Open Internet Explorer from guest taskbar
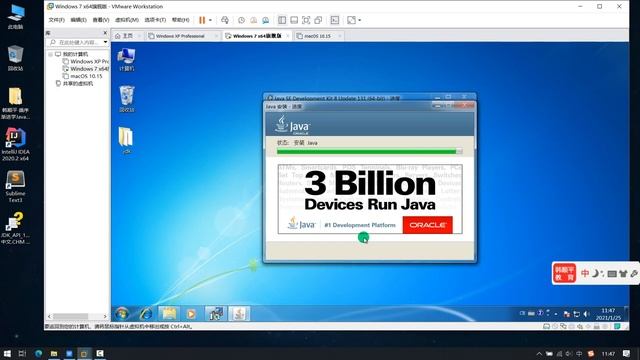 tap(146, 313)
